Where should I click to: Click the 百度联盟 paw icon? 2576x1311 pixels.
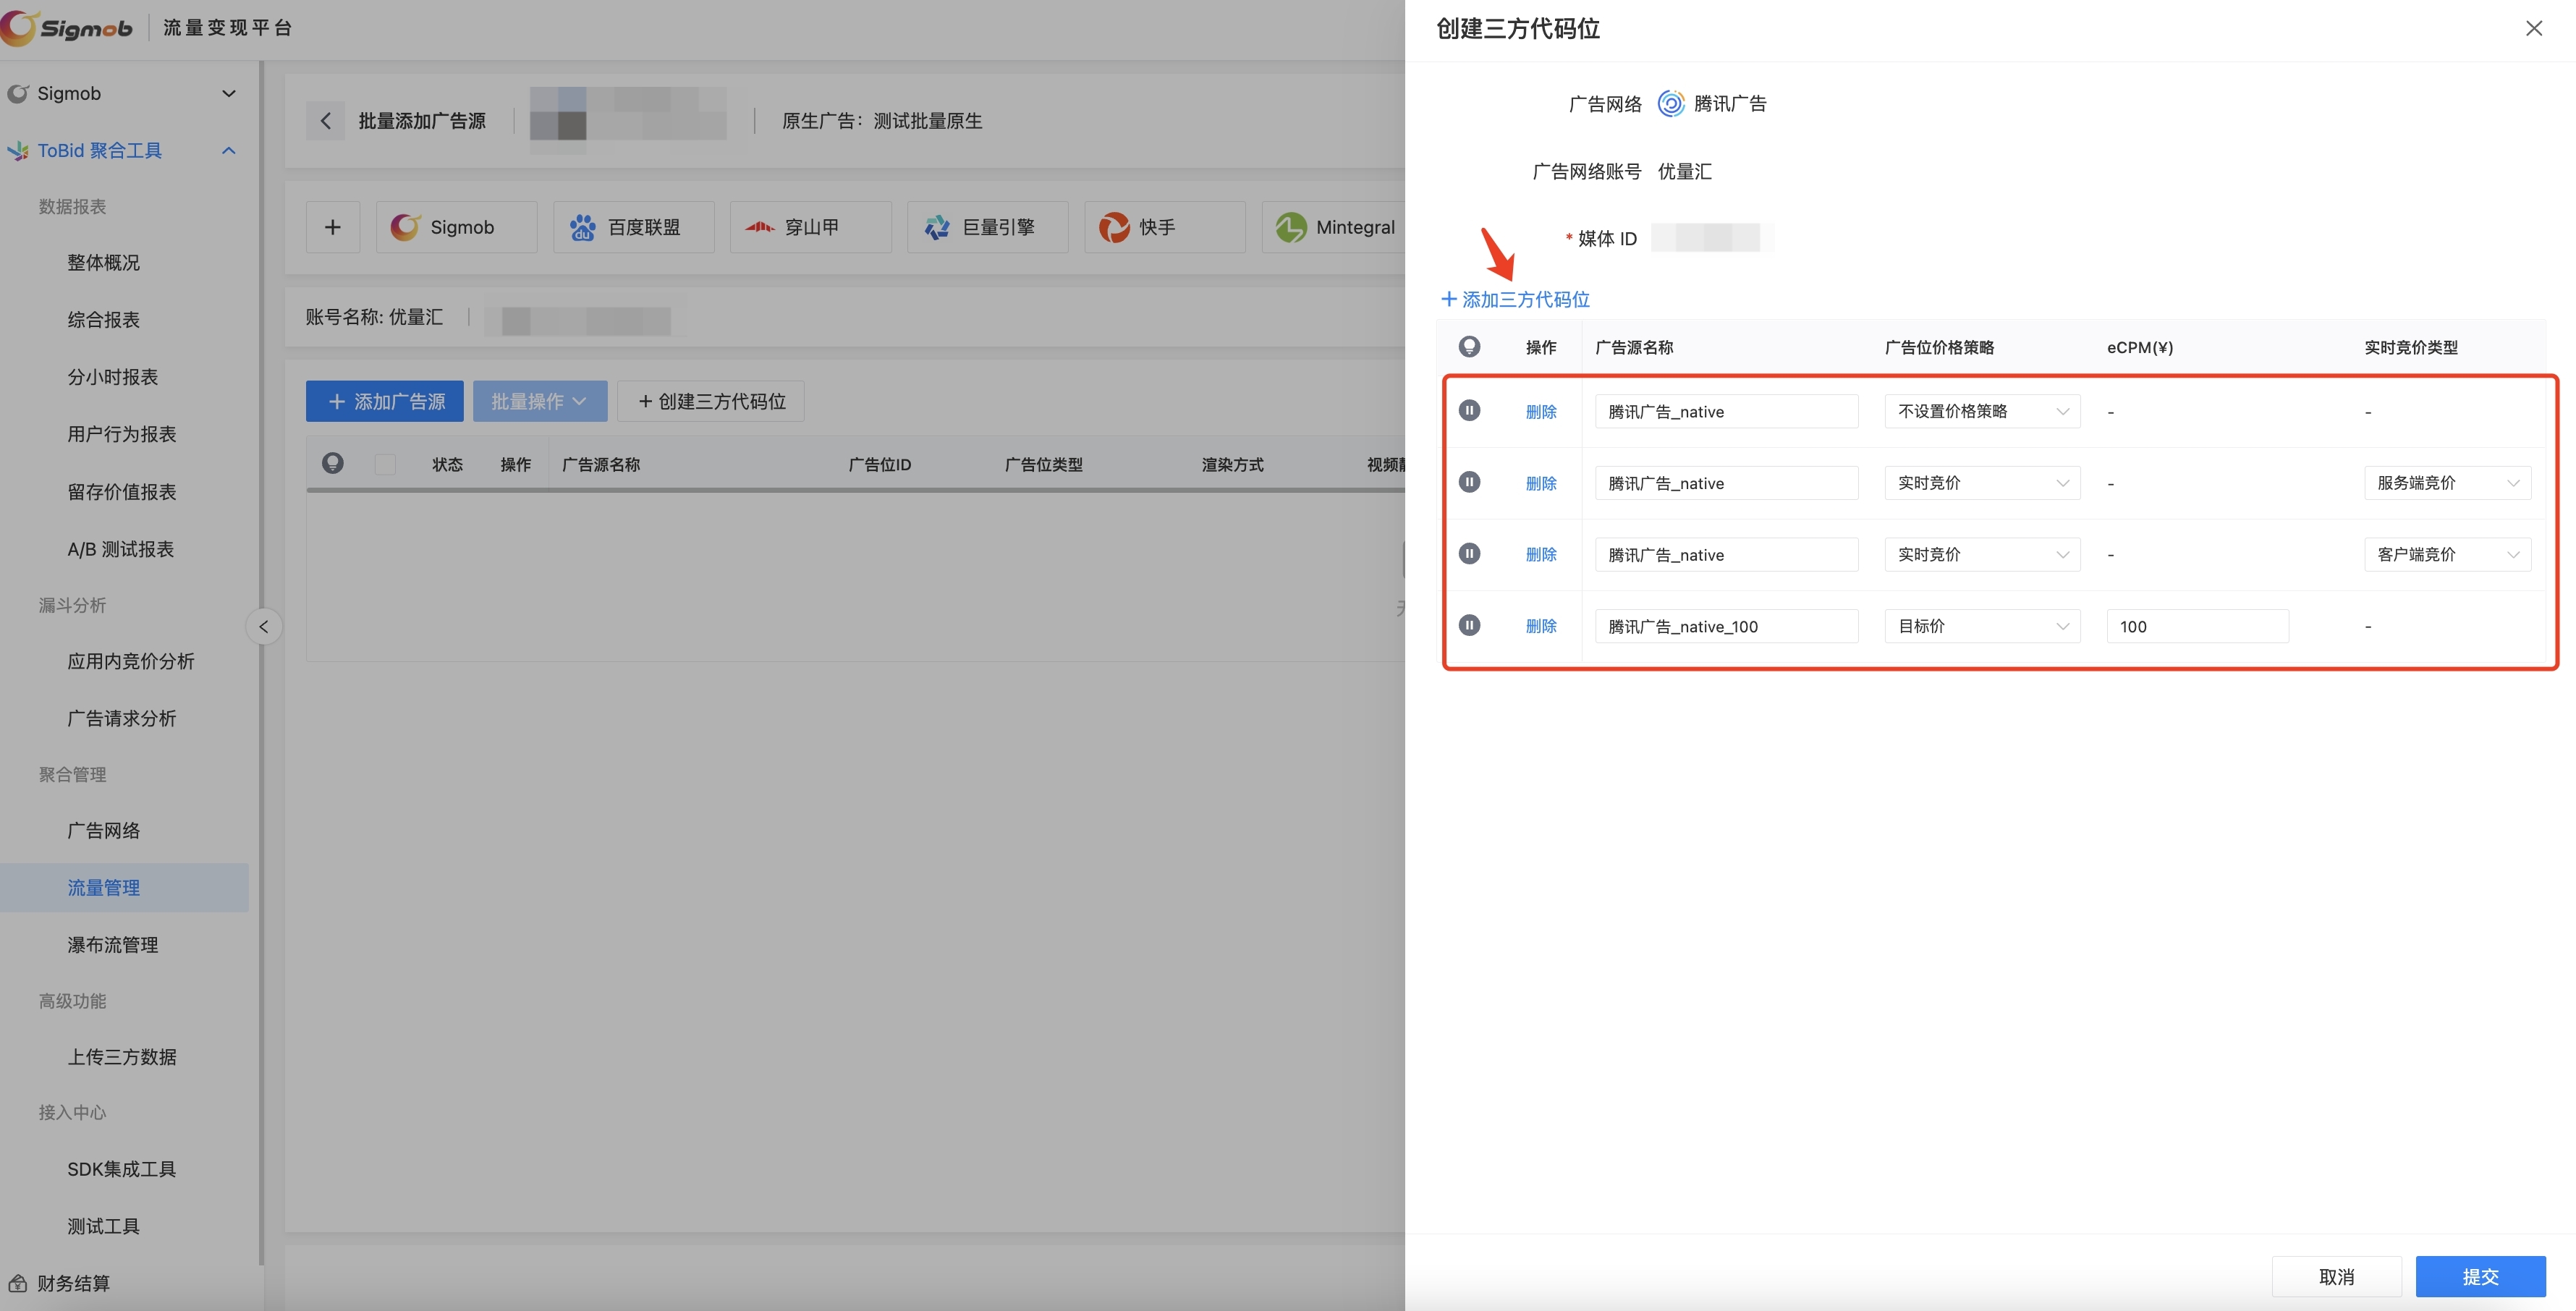coord(582,228)
